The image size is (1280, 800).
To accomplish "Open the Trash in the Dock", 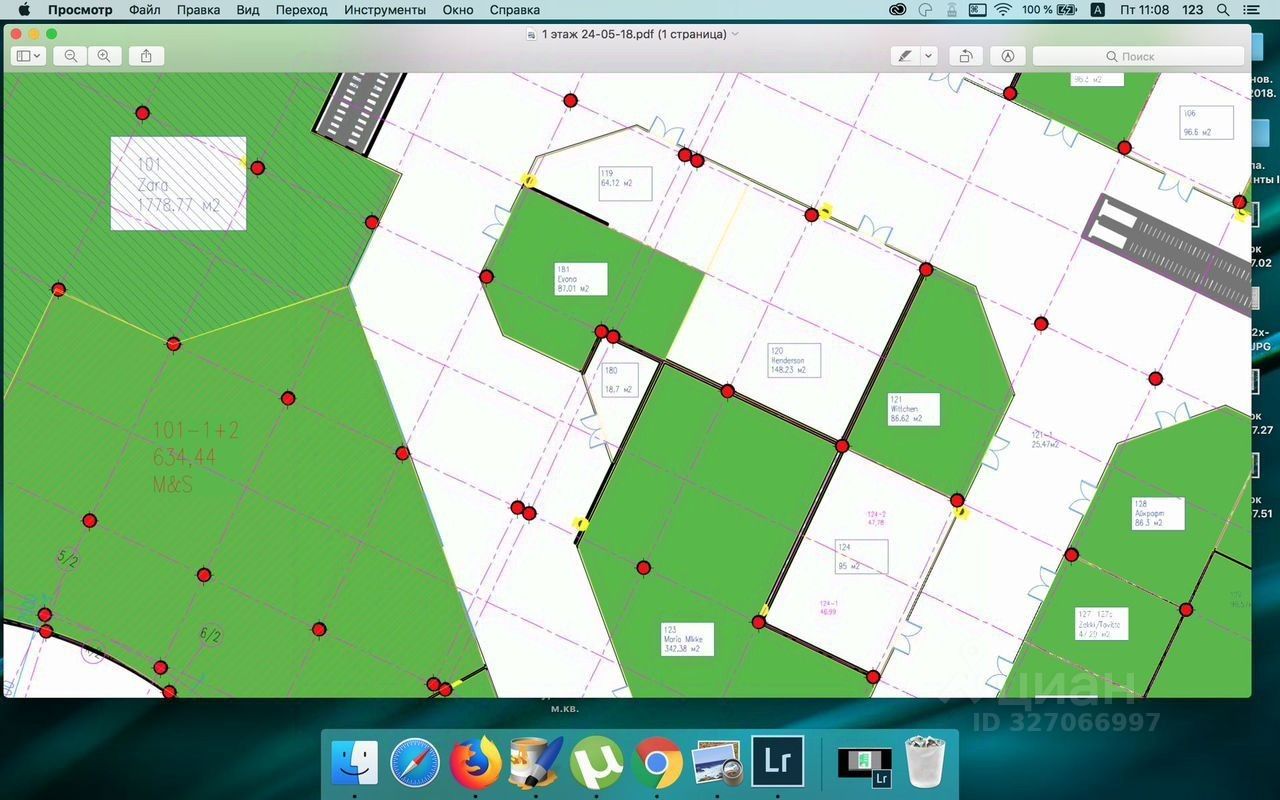I will [925, 763].
